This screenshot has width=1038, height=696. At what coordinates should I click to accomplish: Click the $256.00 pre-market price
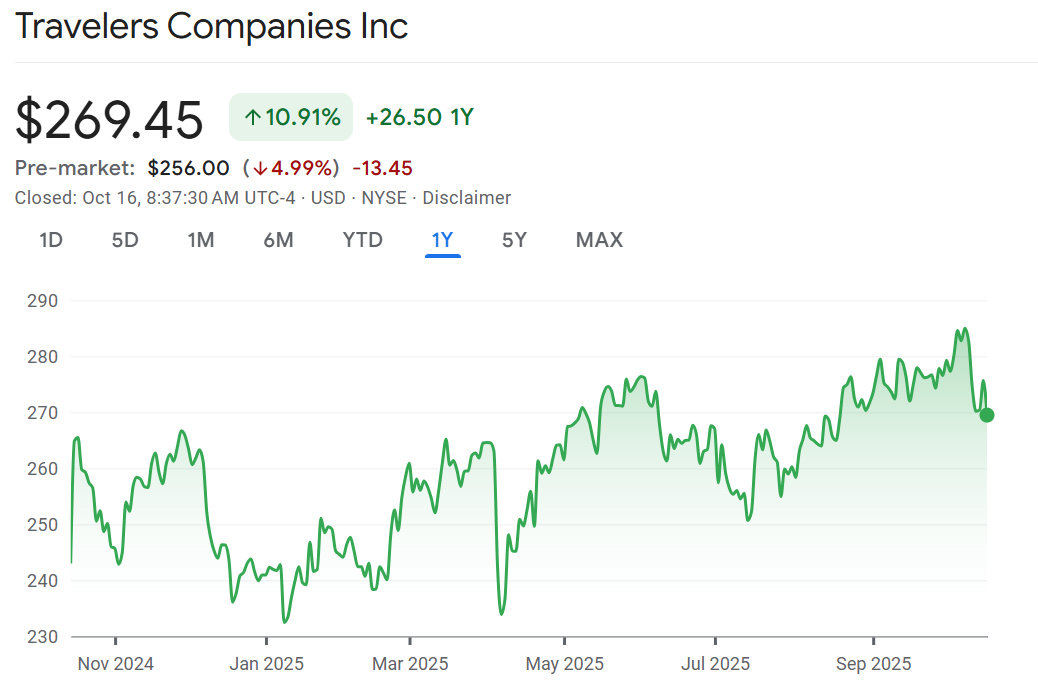click(x=188, y=168)
